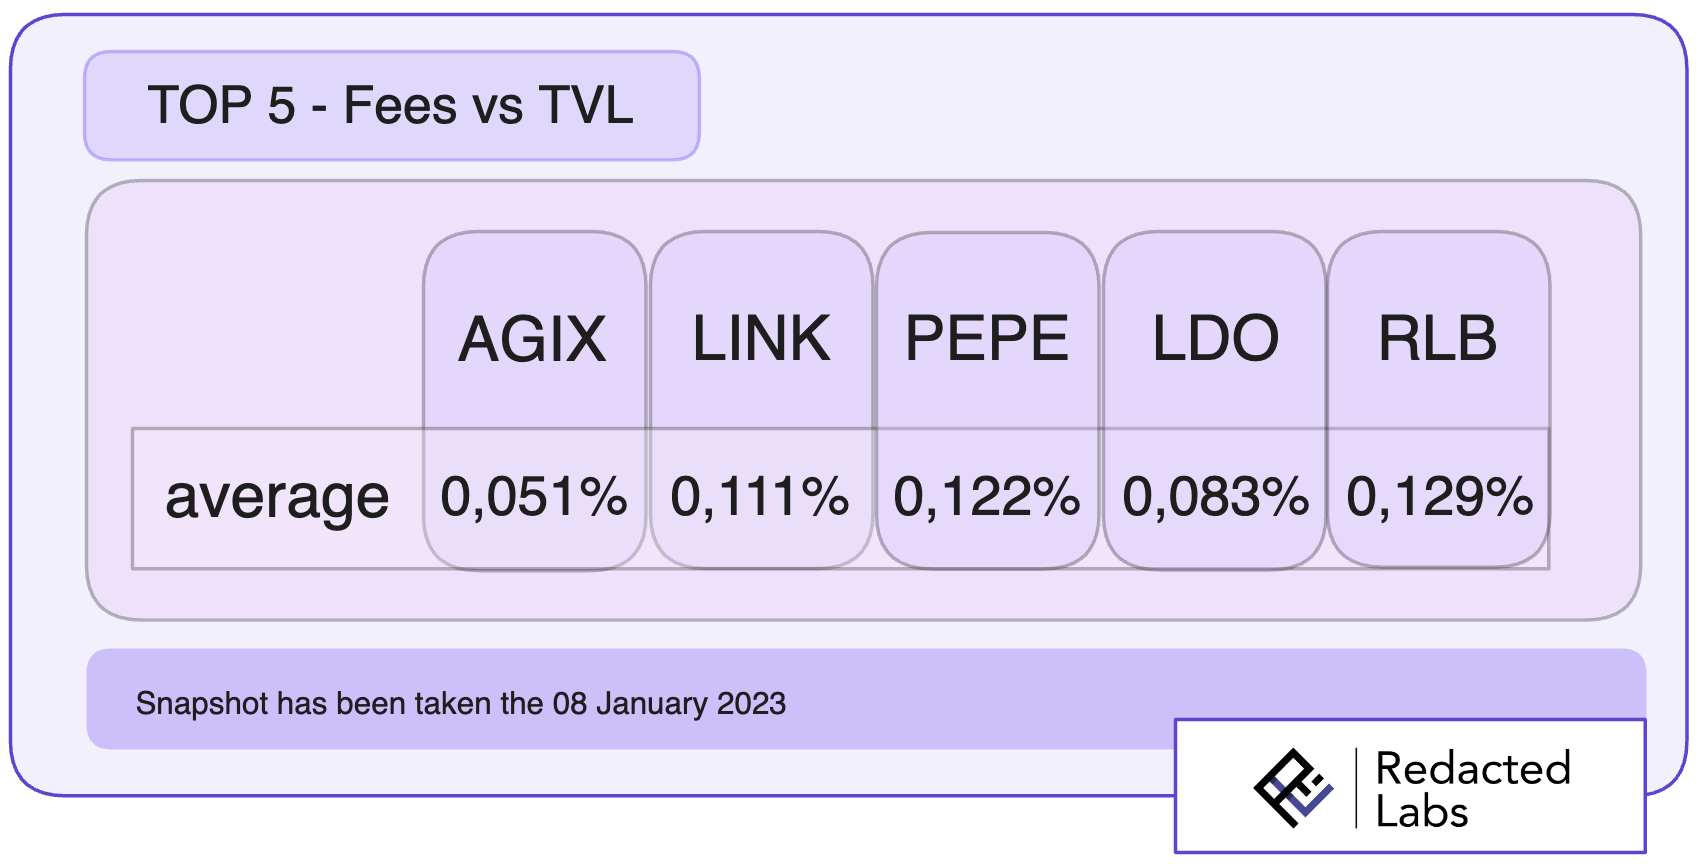The image size is (1708, 866).
Task: Click the vertical divider in logo box
Action: pos(1356,788)
